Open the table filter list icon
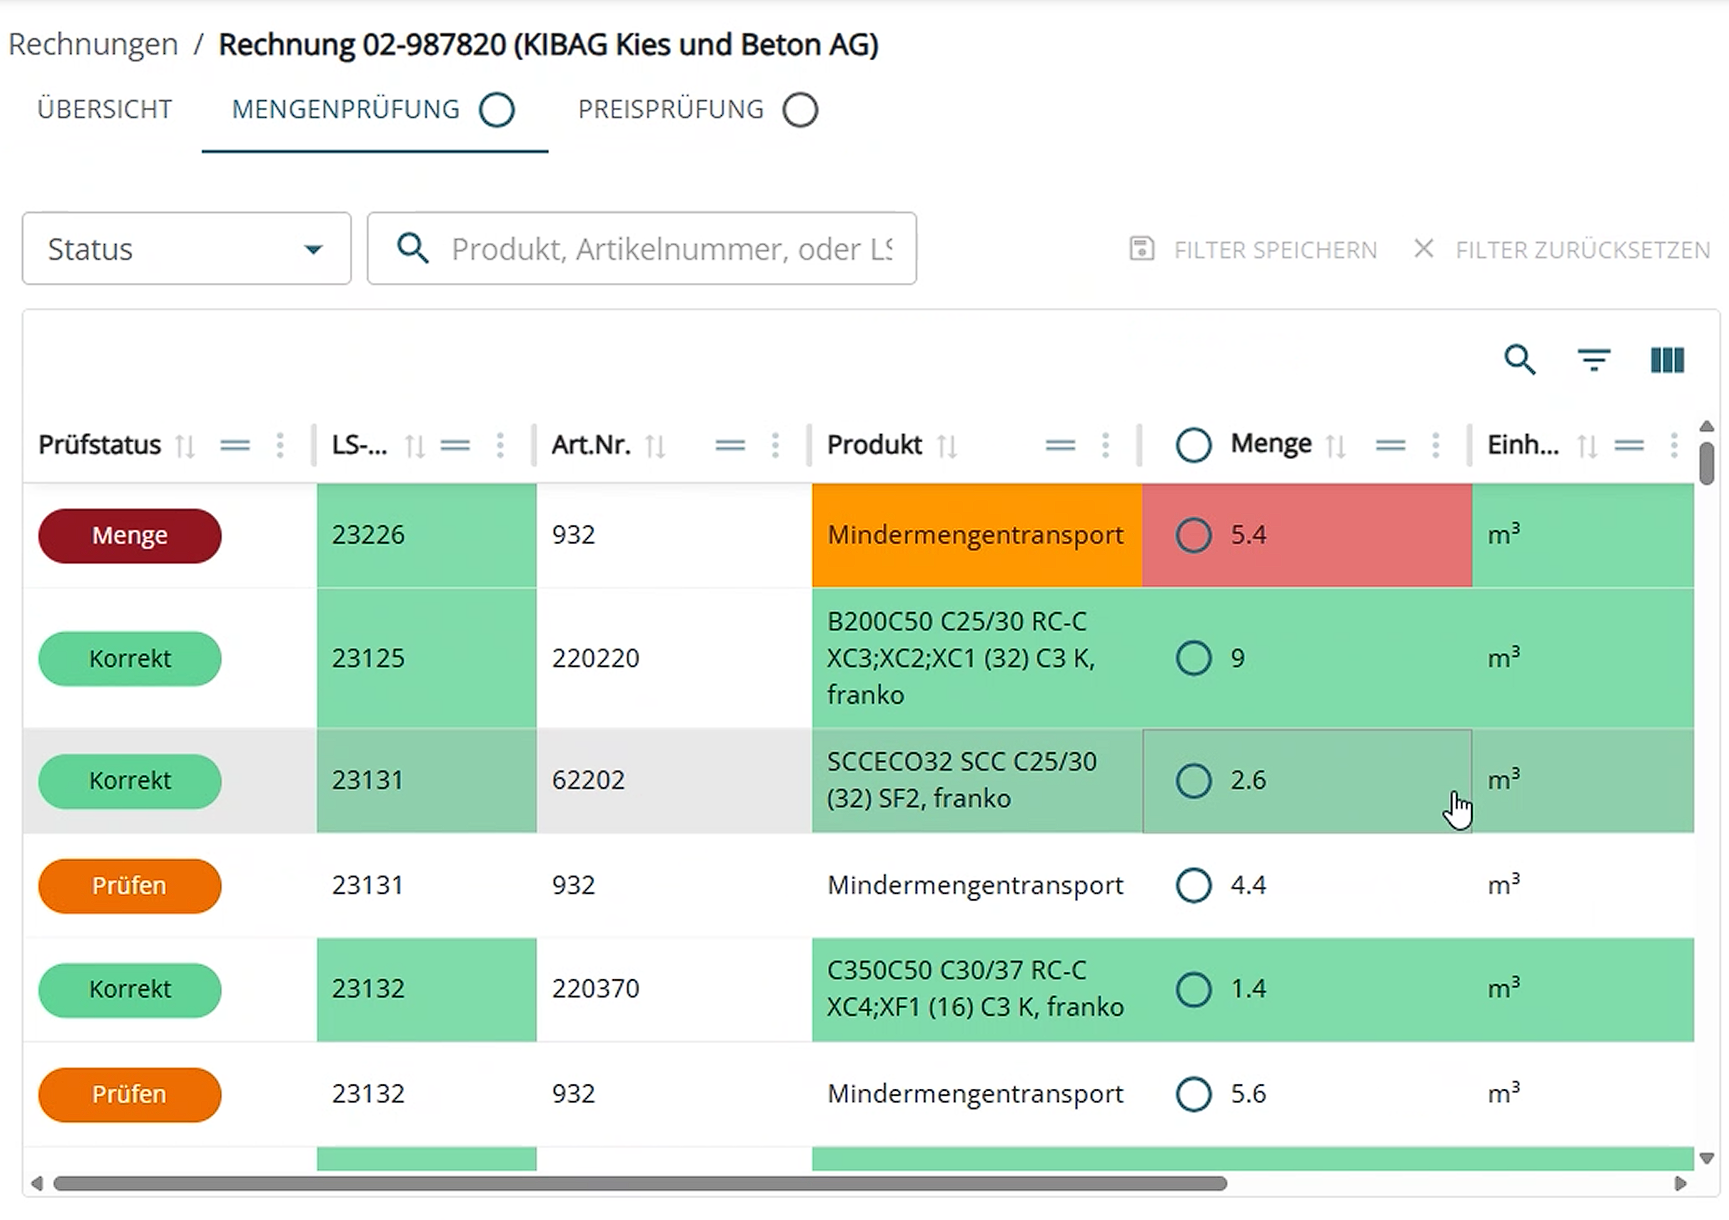The height and width of the screenshot is (1220, 1729). (x=1593, y=359)
